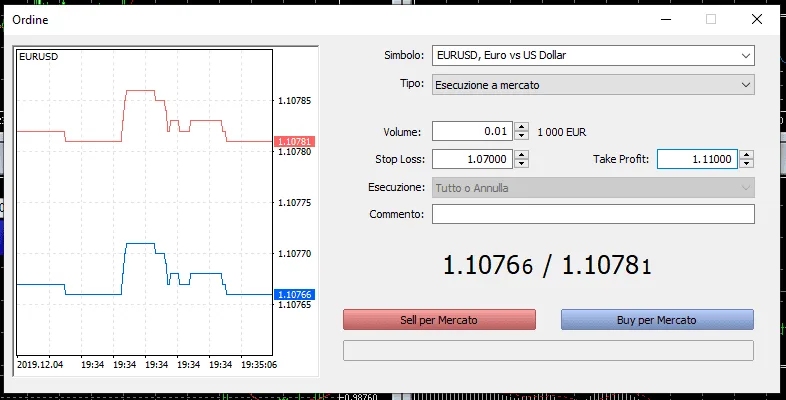Click the large bid/ask quote 1.10766 / 1.10781
786x400 pixels.
coord(547,266)
